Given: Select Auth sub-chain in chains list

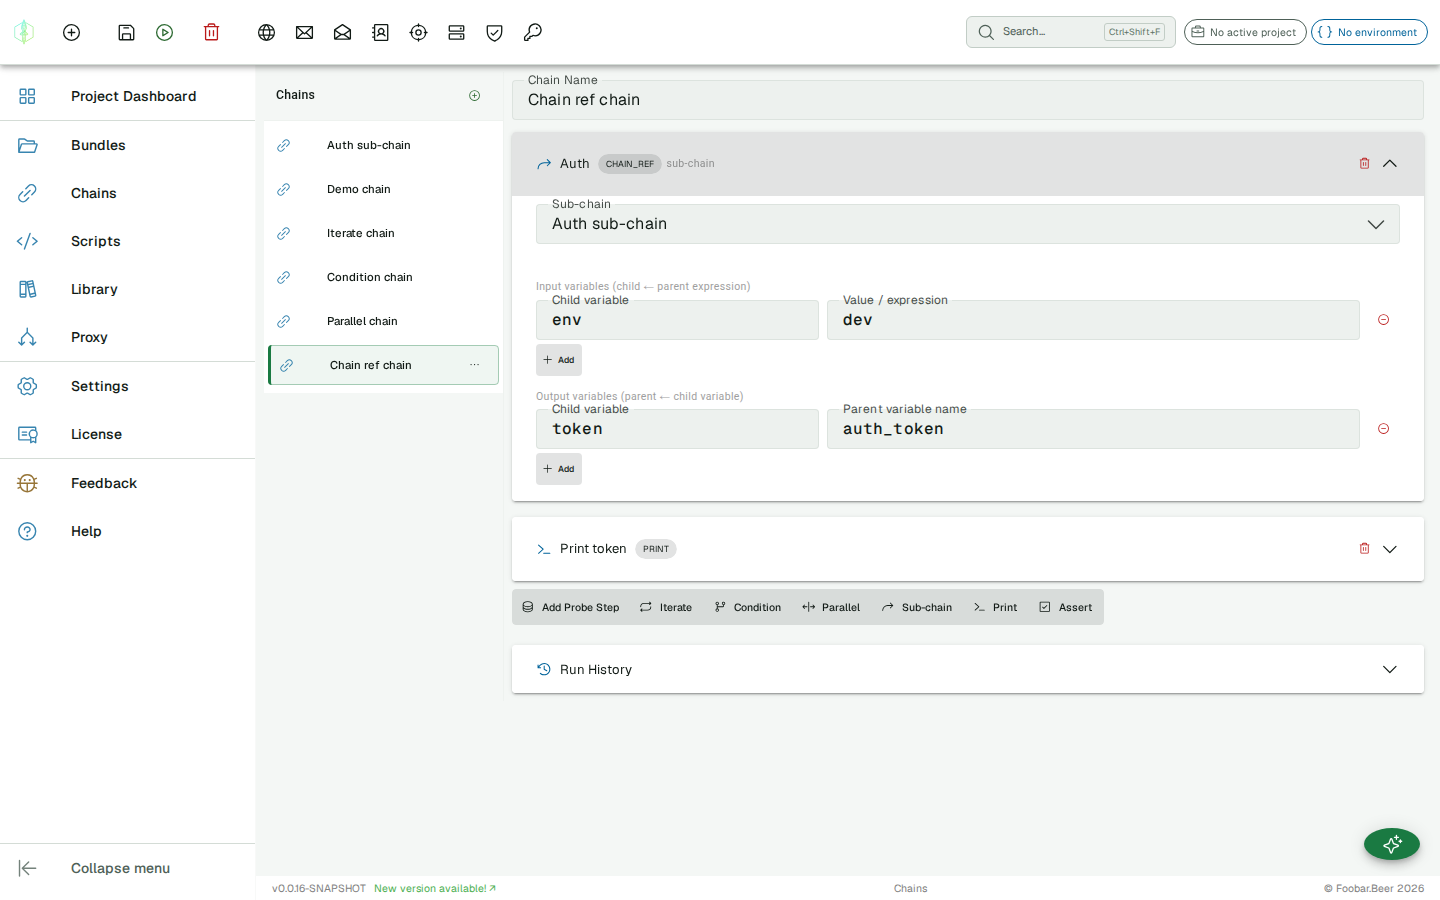Looking at the screenshot, I should tap(383, 145).
